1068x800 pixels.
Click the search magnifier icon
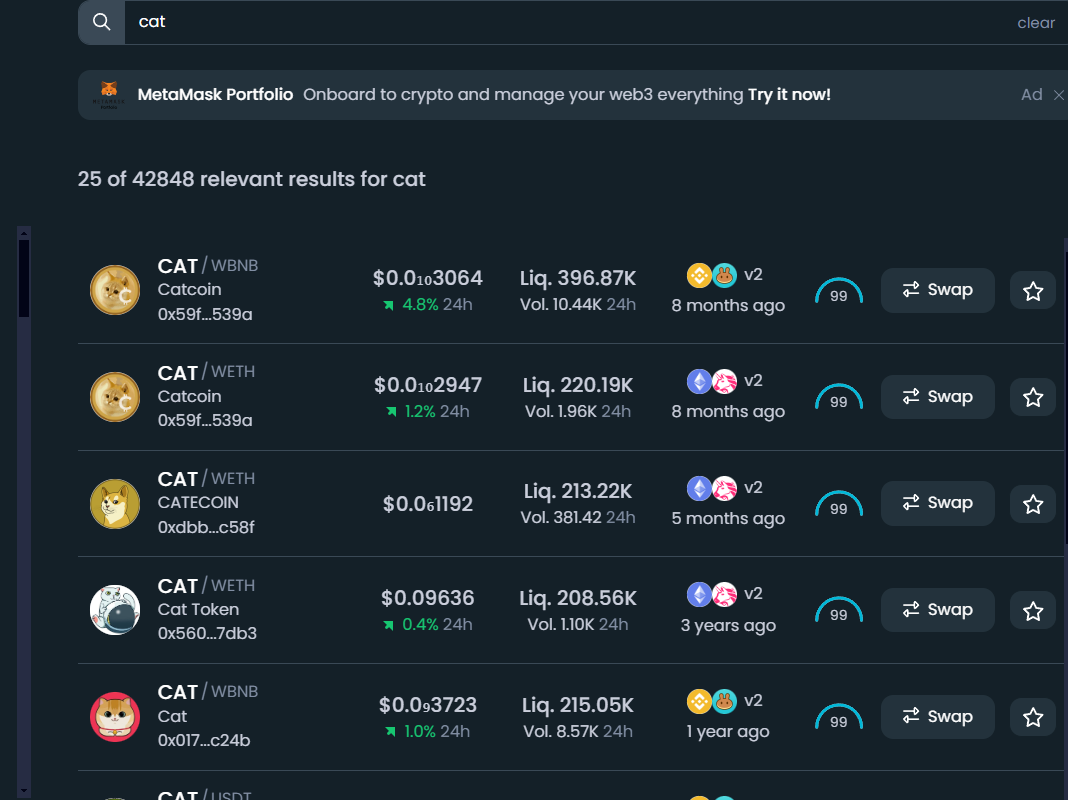101,22
